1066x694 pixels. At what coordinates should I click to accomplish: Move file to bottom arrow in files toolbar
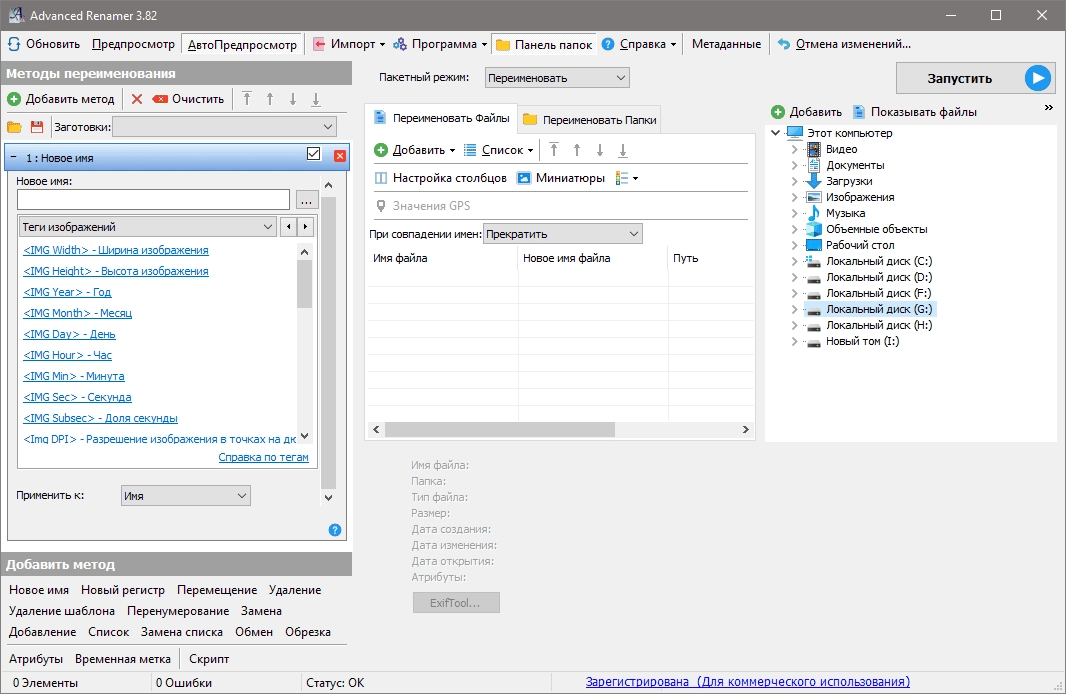click(x=623, y=150)
